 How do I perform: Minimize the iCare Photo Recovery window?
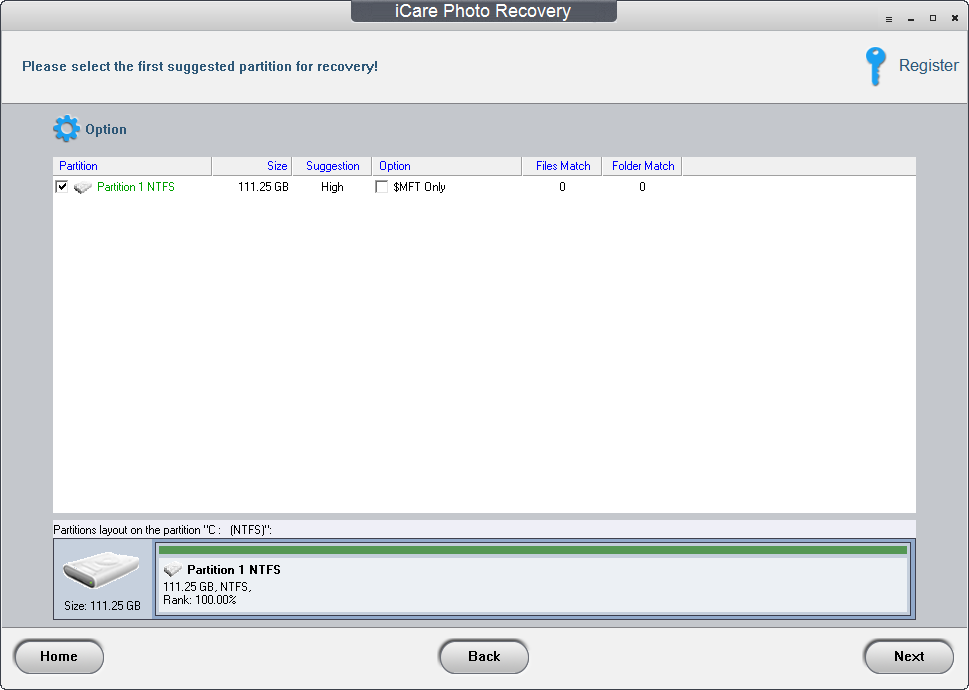pyautogui.click(x=911, y=19)
